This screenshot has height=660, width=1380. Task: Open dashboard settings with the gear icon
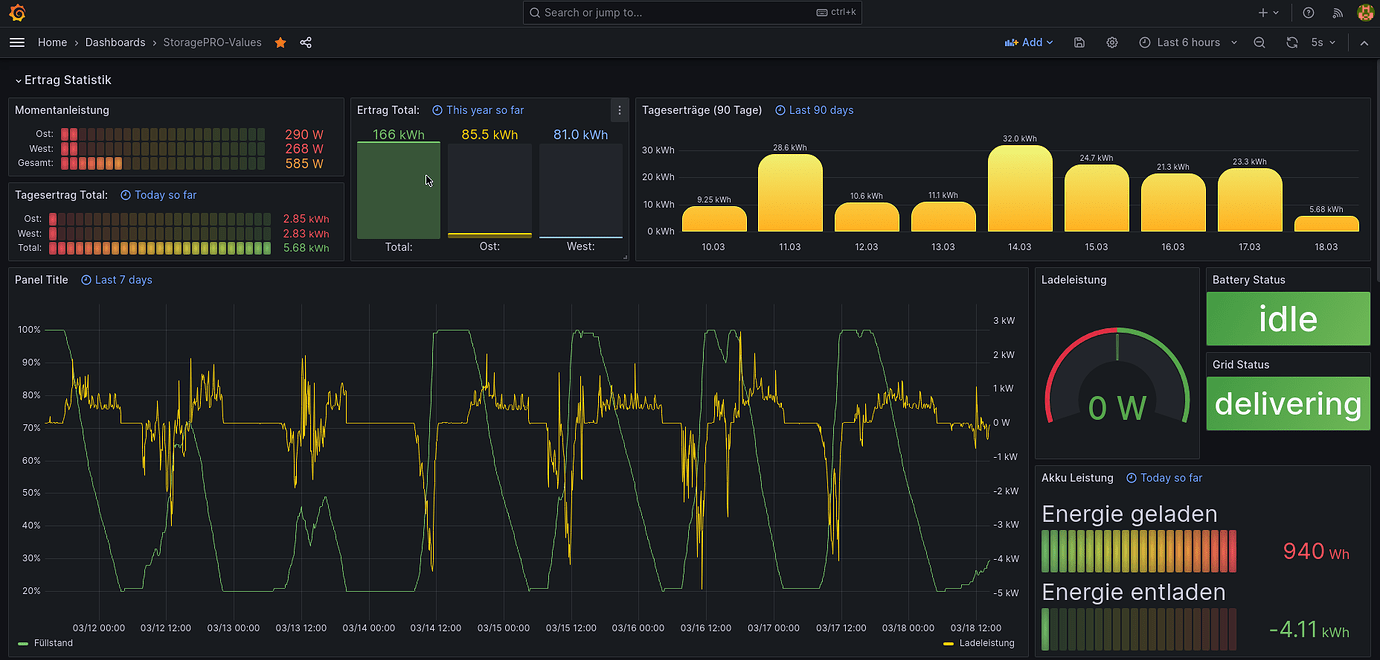tap(1112, 42)
